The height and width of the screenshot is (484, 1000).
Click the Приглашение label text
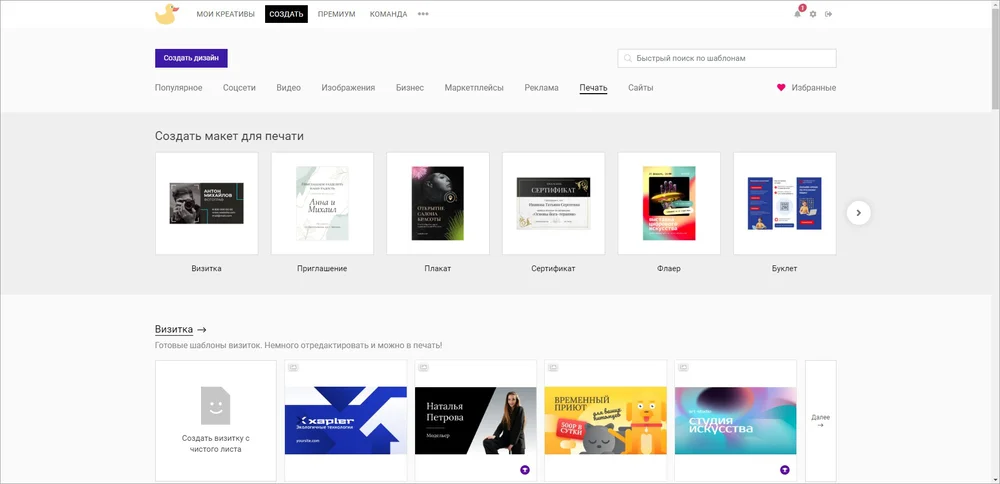(322, 268)
